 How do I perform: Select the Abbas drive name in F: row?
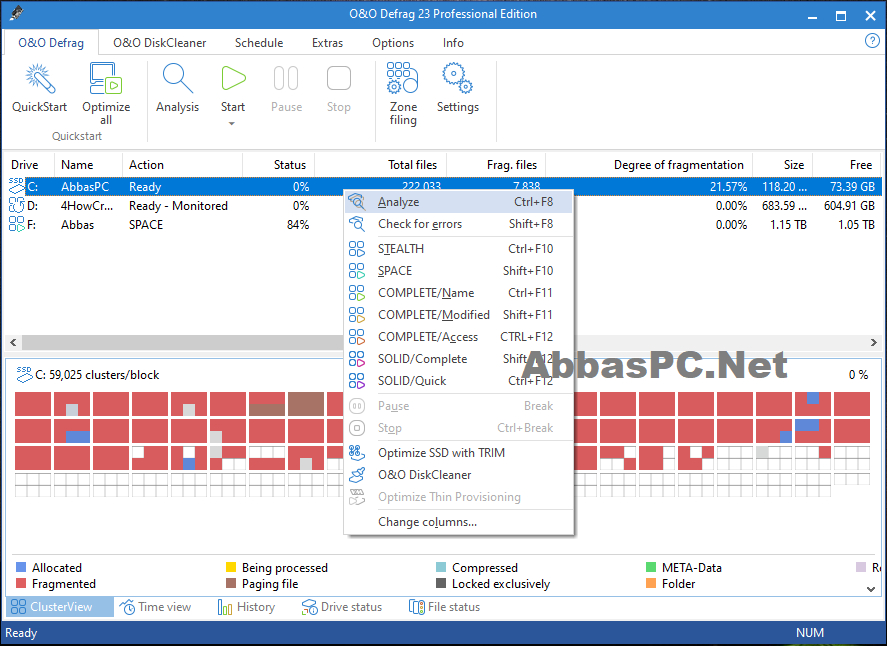(x=77, y=225)
